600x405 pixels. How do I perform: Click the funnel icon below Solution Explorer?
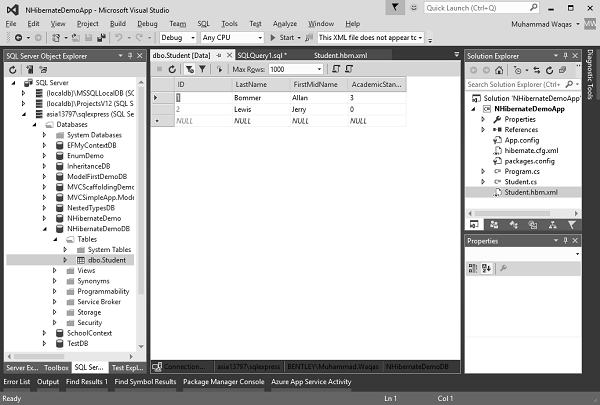click(572, 225)
